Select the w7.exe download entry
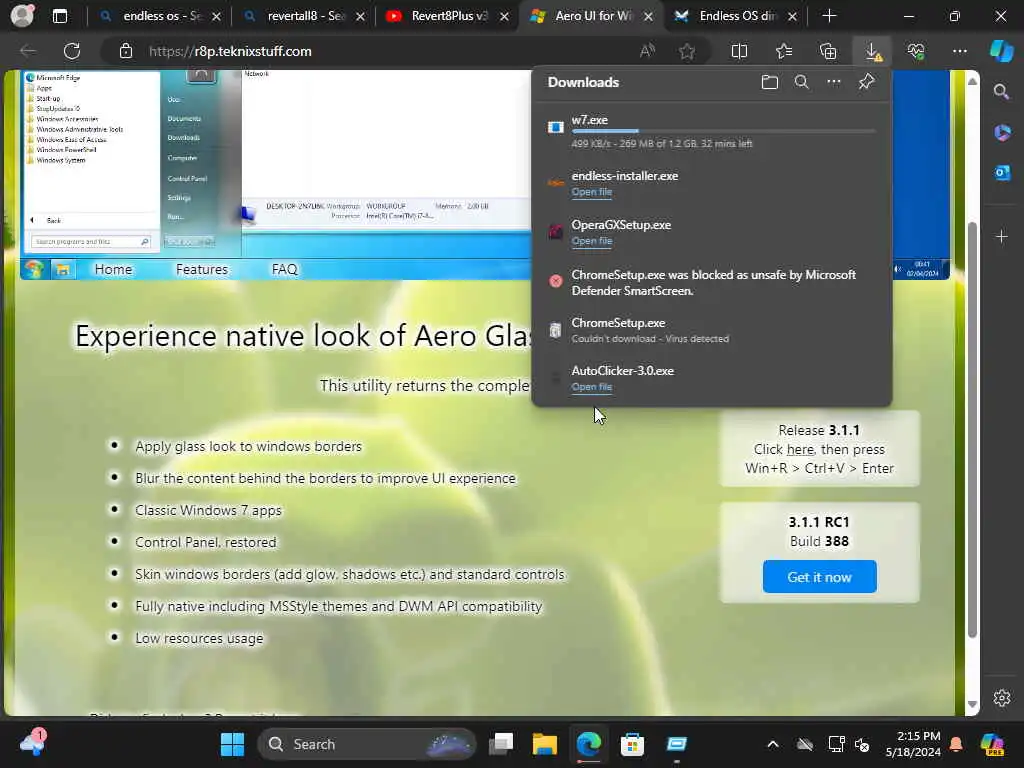1024x768 pixels. [x=712, y=131]
